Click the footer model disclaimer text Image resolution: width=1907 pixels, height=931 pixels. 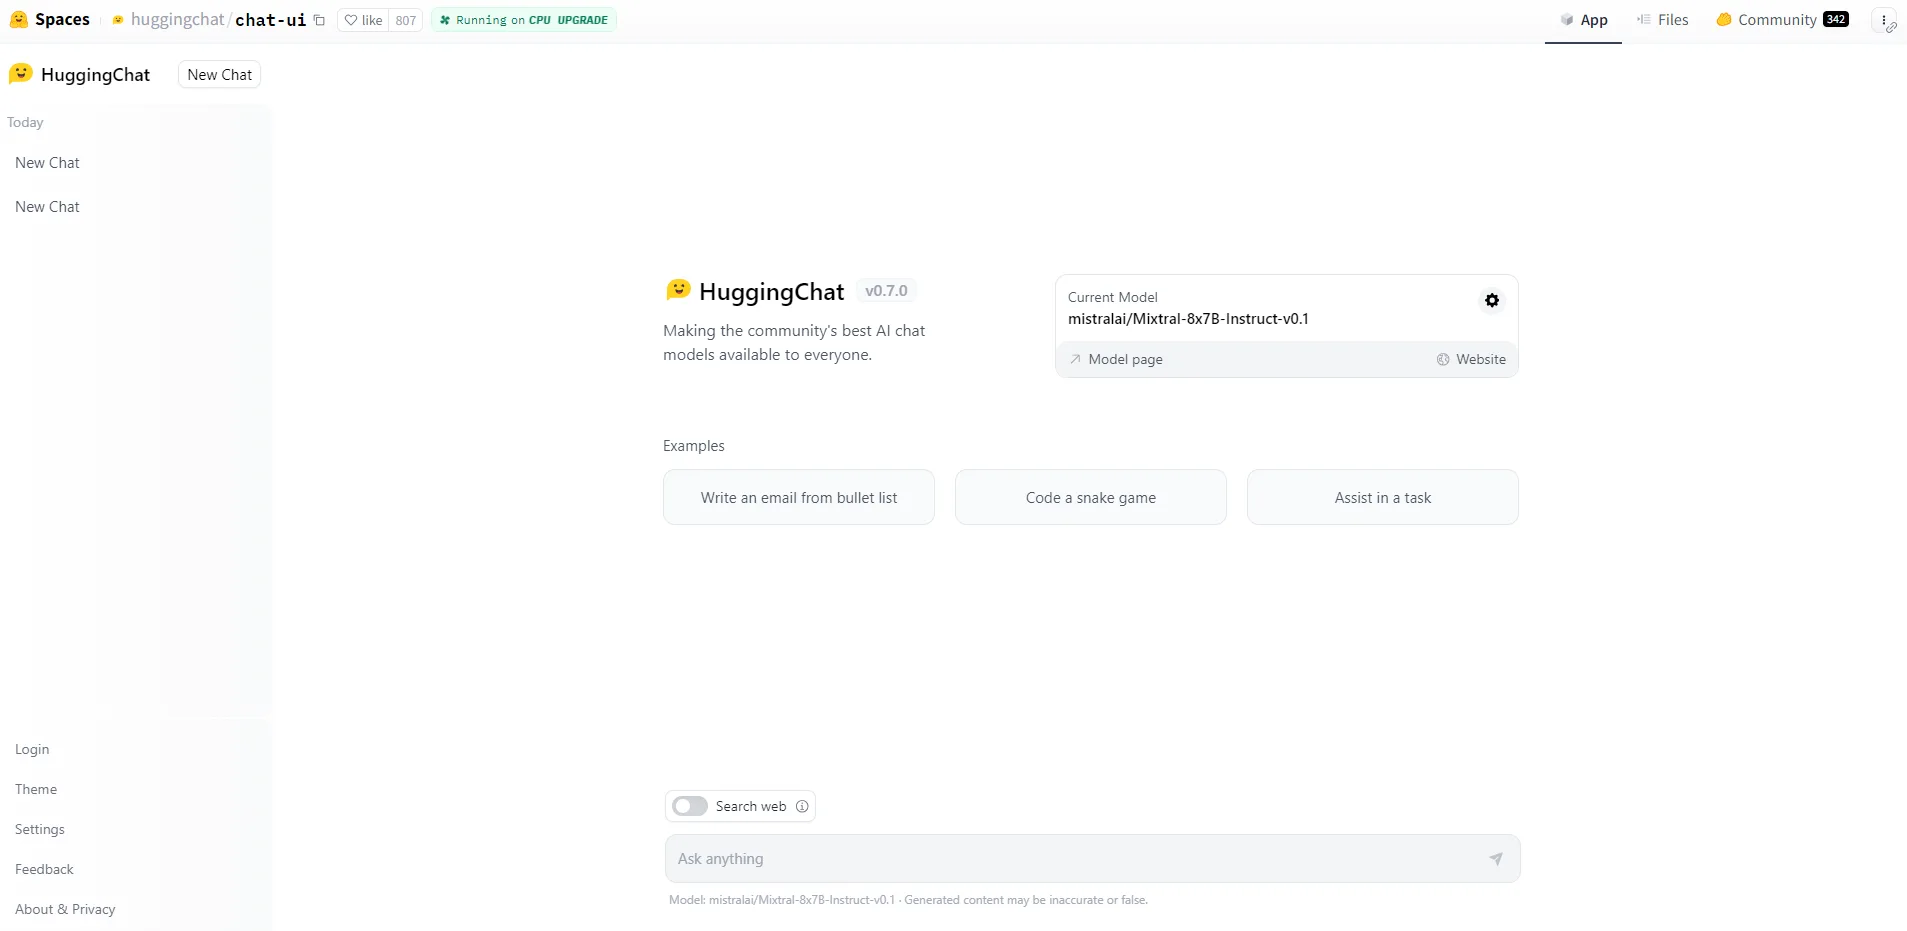point(908,900)
